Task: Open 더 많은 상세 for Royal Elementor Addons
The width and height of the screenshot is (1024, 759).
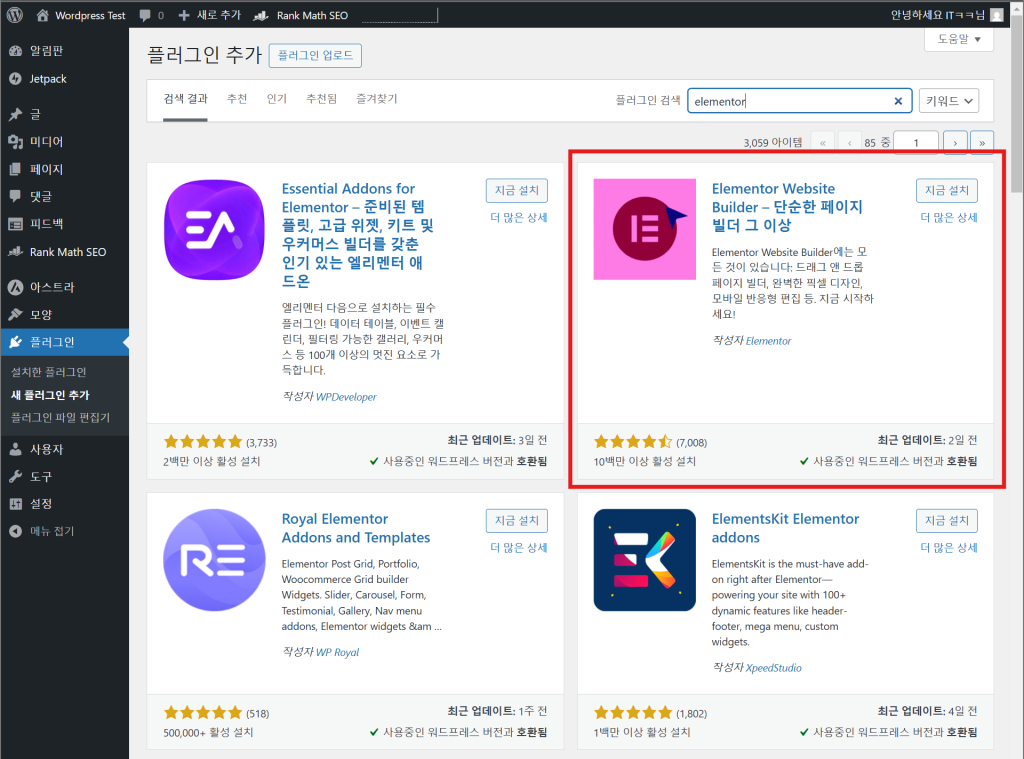Action: [519, 547]
